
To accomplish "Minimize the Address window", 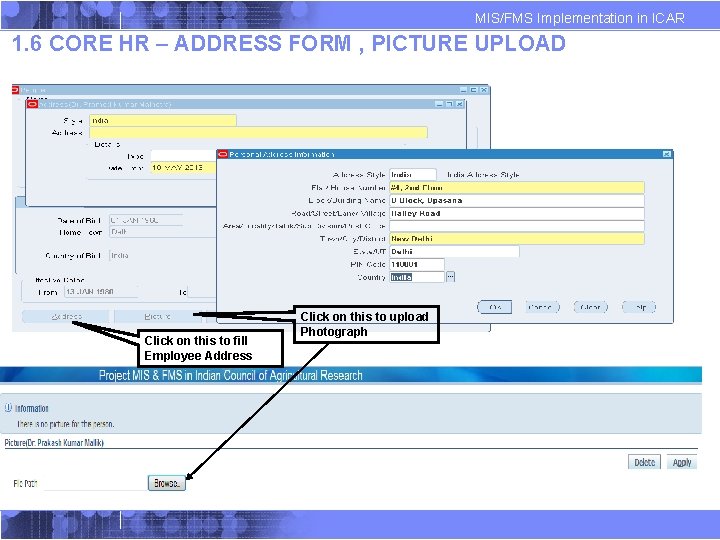I will tap(439, 105).
